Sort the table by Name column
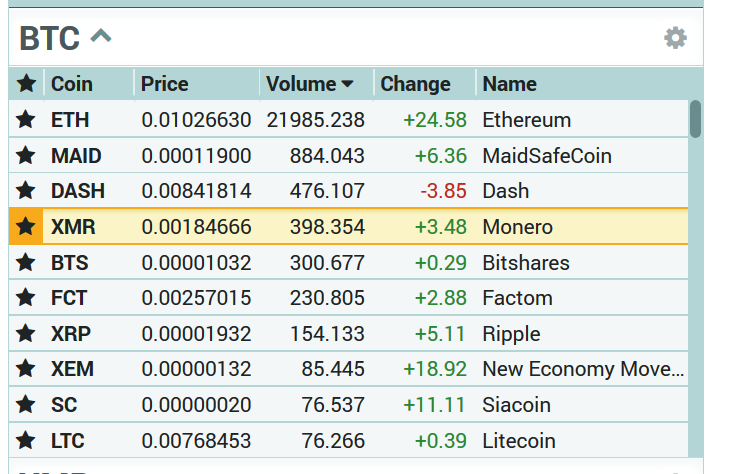 pyautogui.click(x=510, y=84)
